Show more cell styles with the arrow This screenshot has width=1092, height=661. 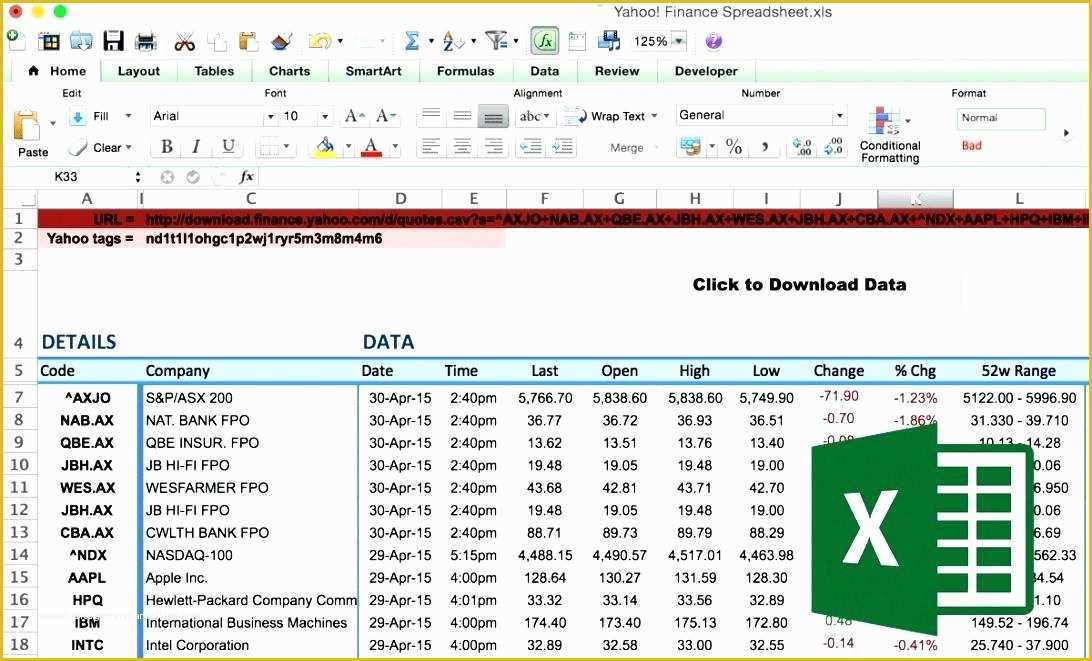(1066, 132)
